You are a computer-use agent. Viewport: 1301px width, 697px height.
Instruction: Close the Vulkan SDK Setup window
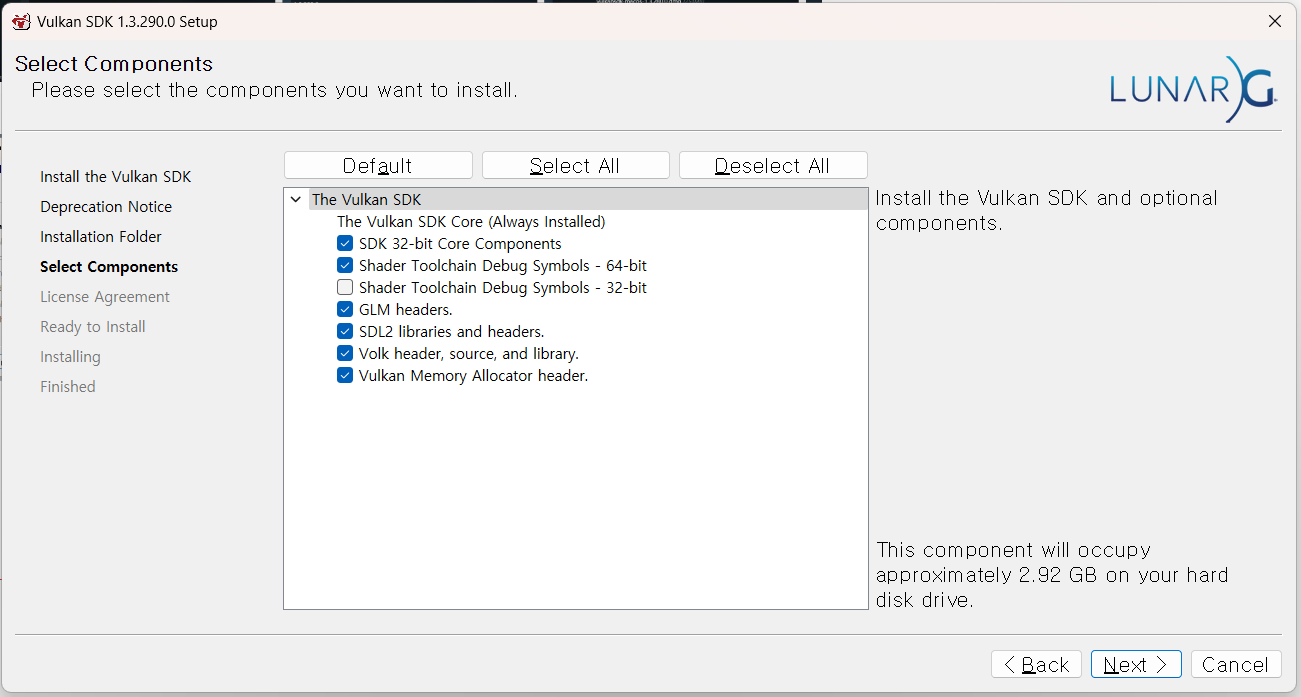click(x=1274, y=21)
